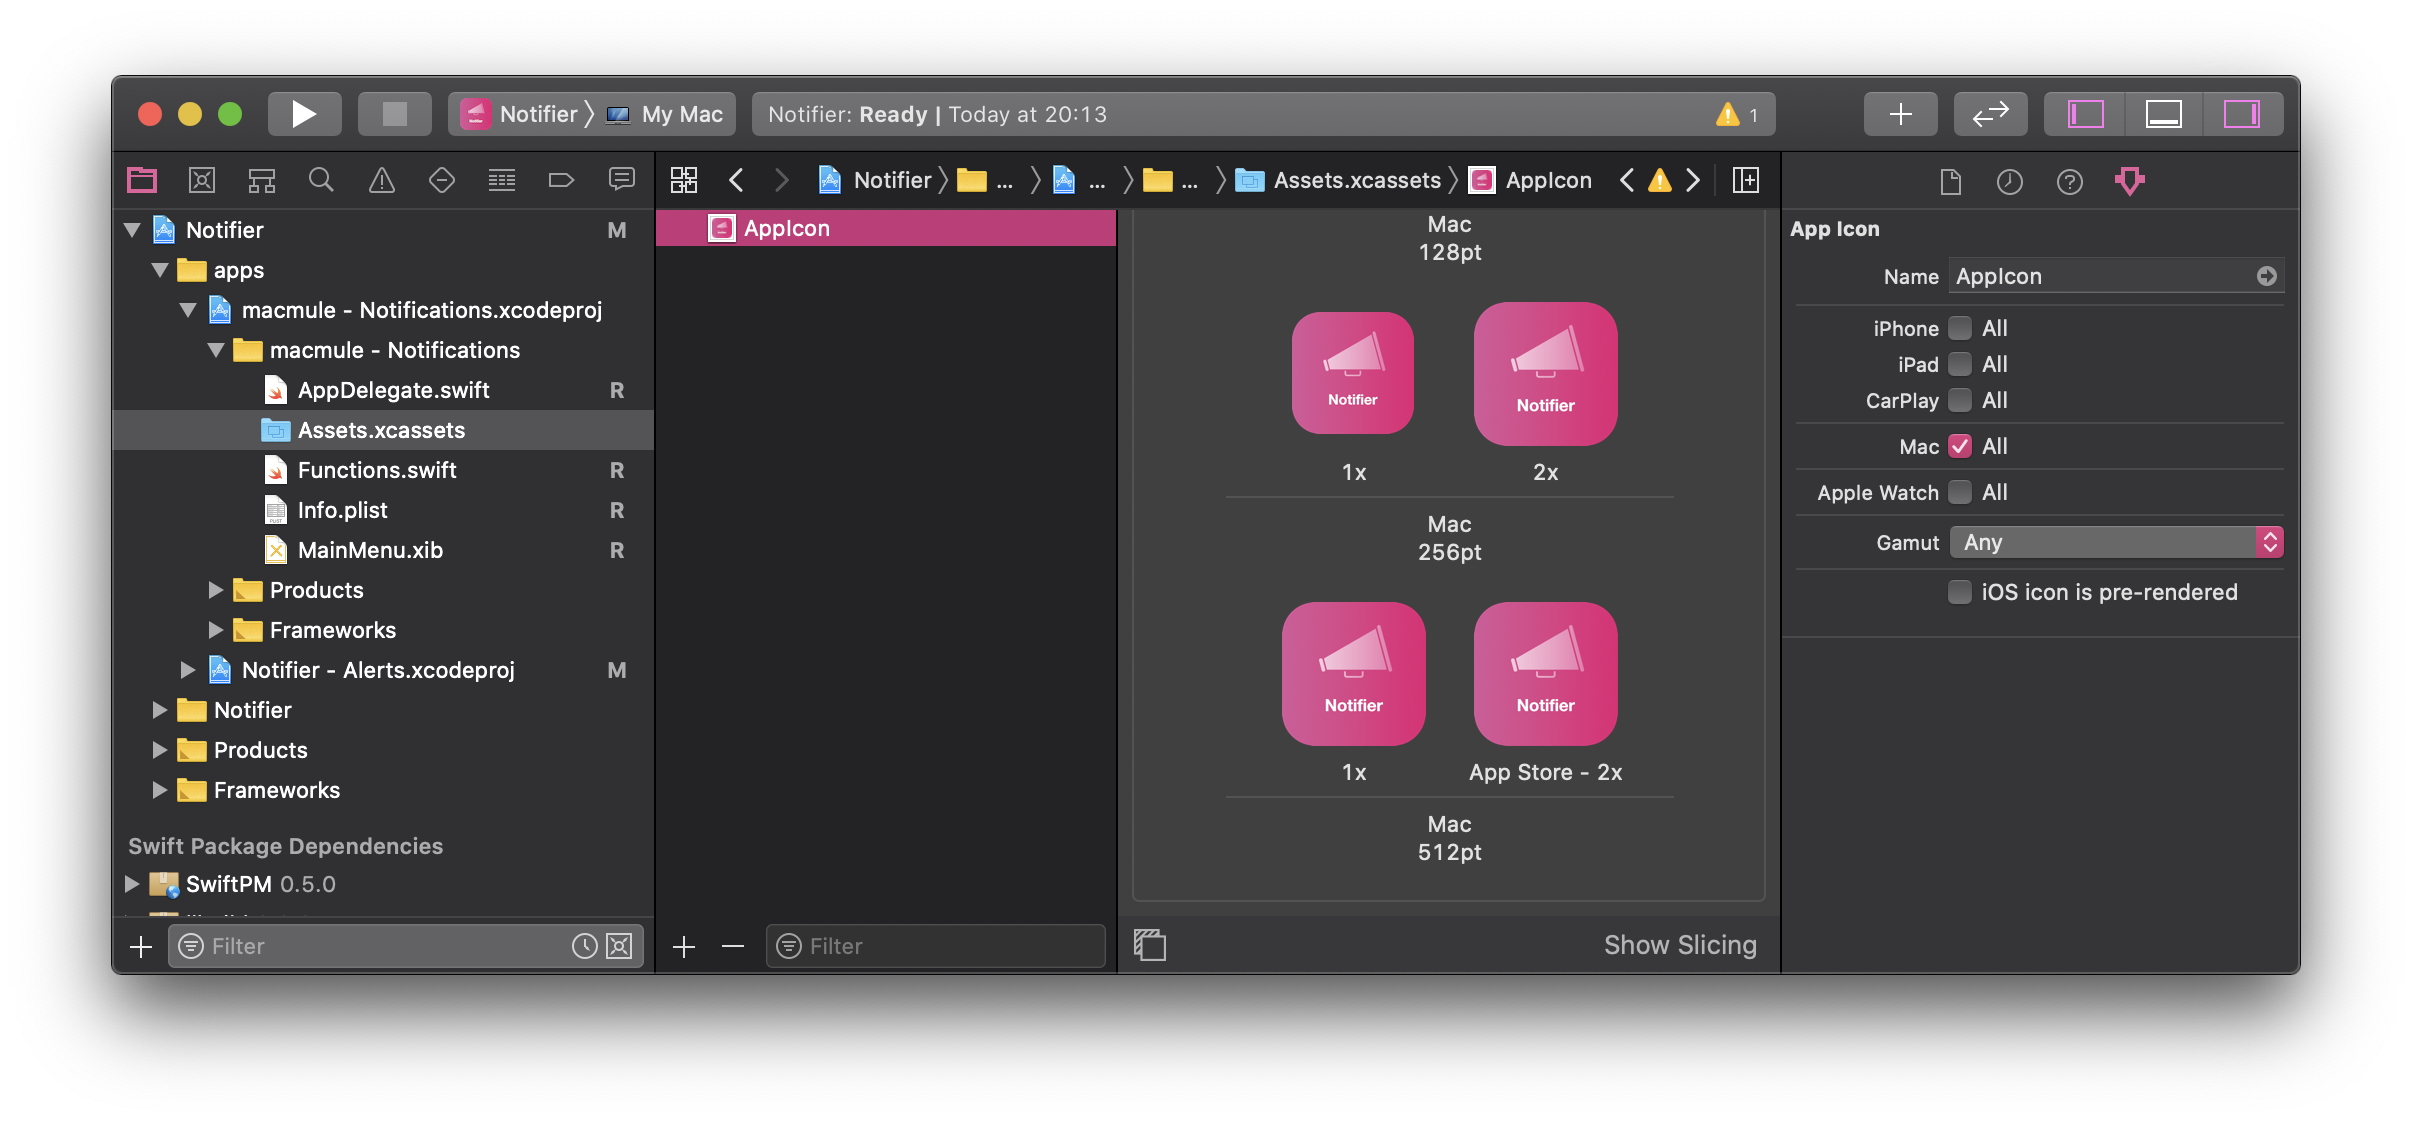Viewport: 2412px width, 1122px height.
Task: Open the Source Control navigator icon
Action: [201, 180]
